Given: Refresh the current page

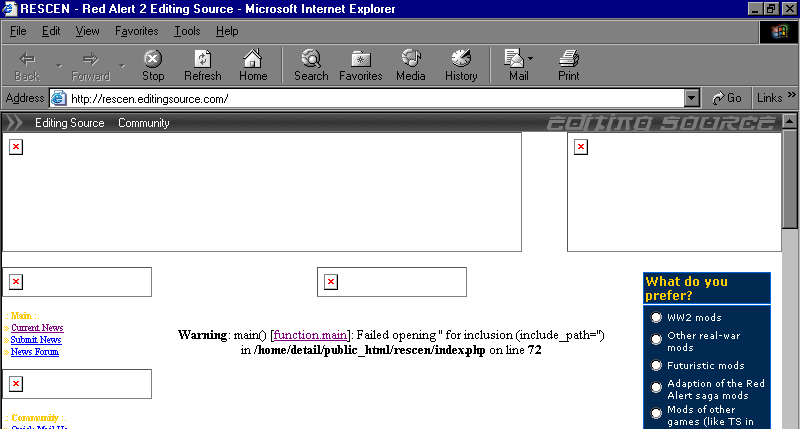Looking at the screenshot, I should (203, 66).
